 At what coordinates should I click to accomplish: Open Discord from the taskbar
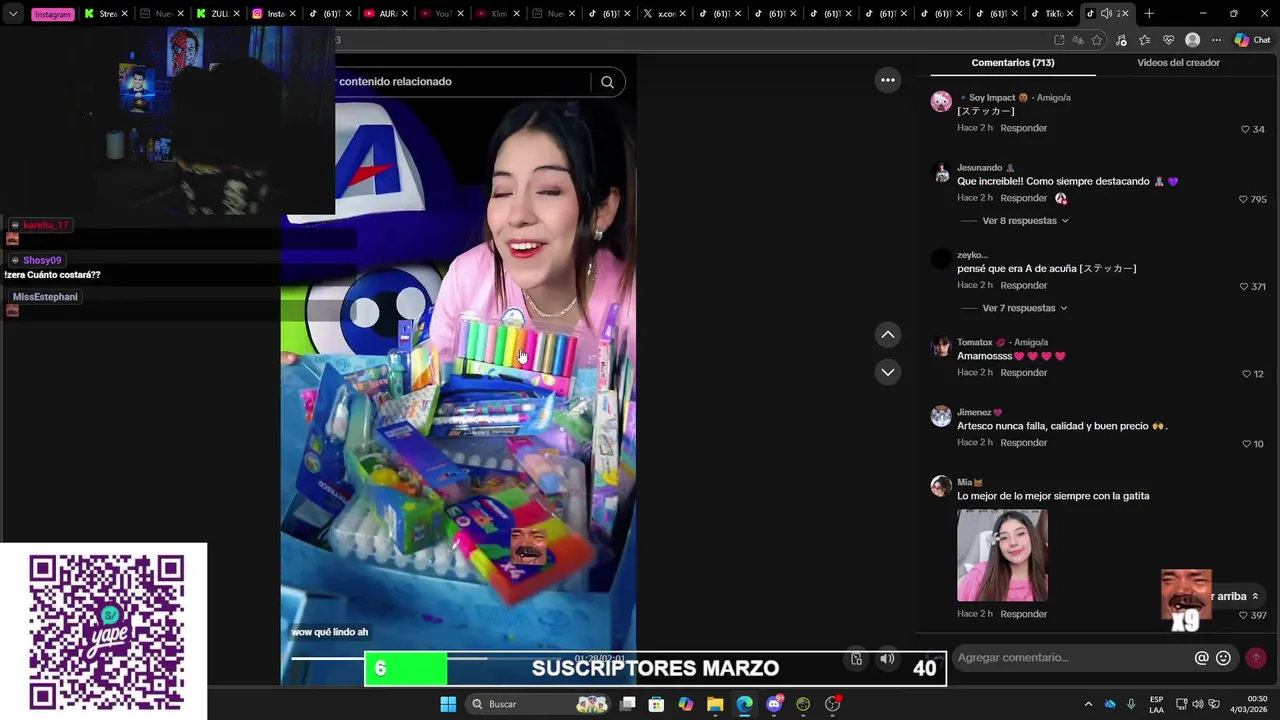pyautogui.click(x=774, y=704)
